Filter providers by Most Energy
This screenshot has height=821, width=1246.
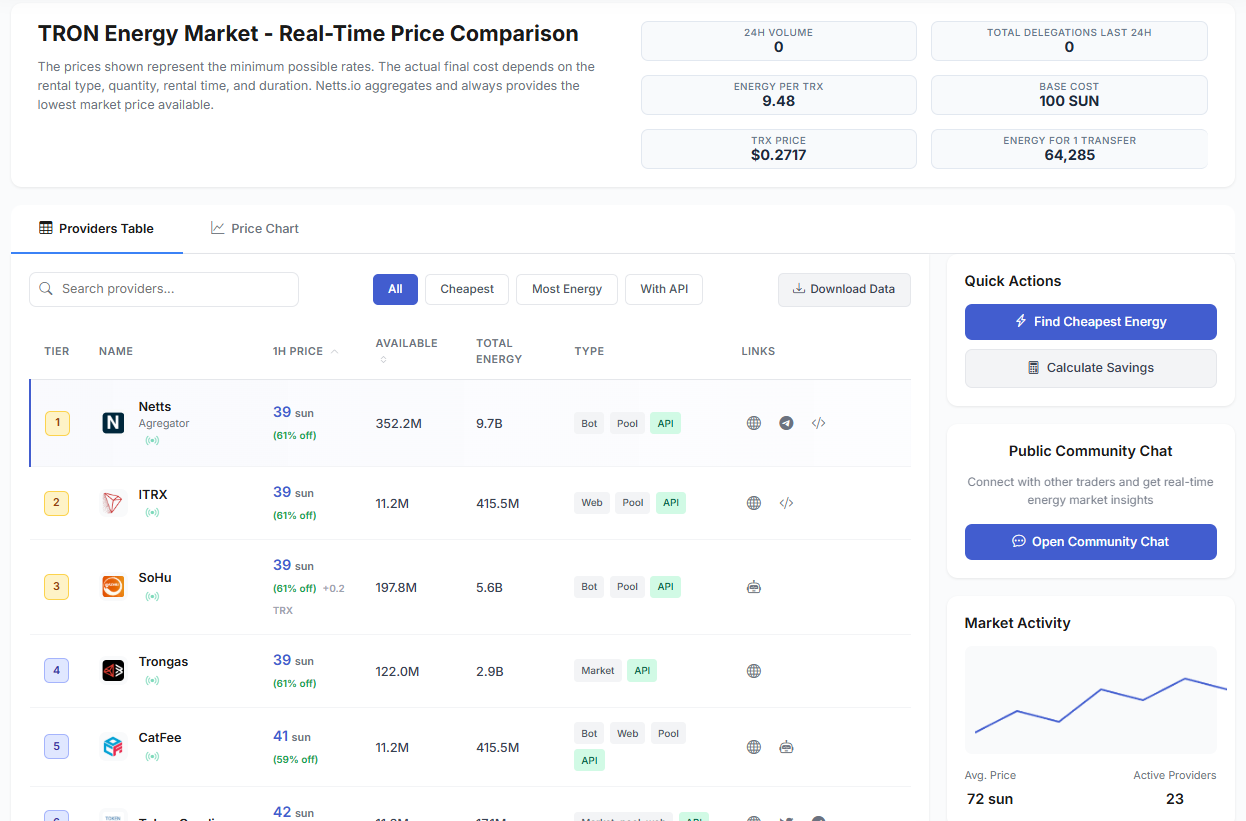coord(567,289)
